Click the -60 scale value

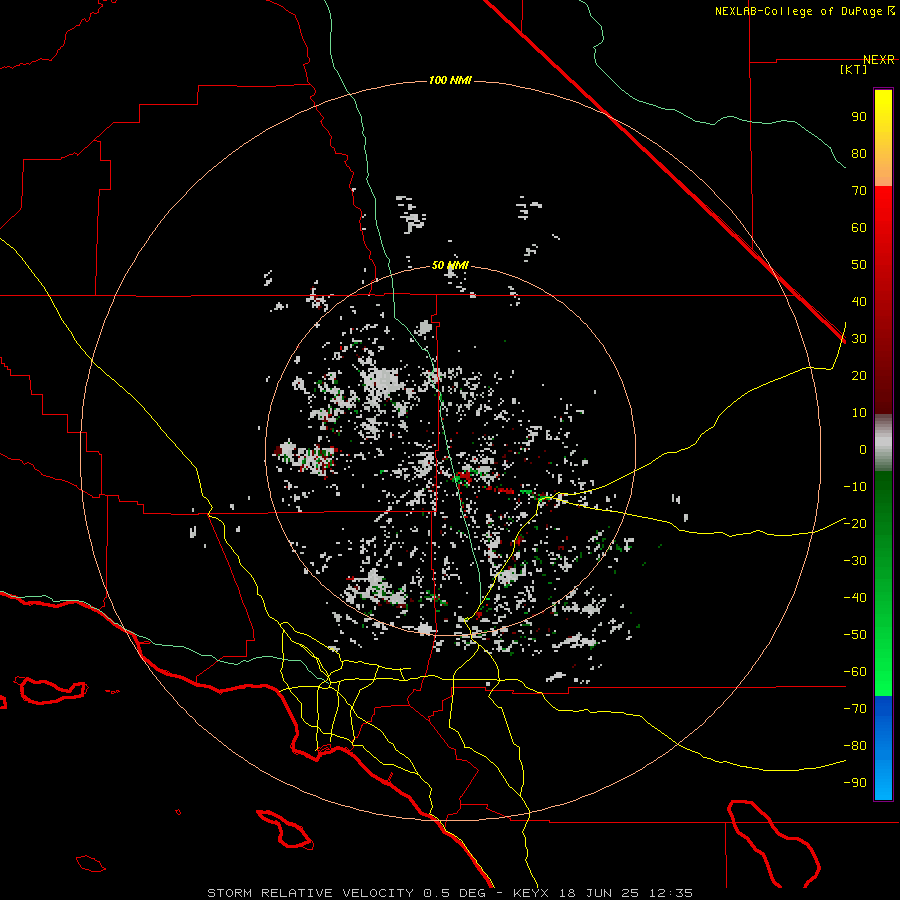[x=855, y=672]
